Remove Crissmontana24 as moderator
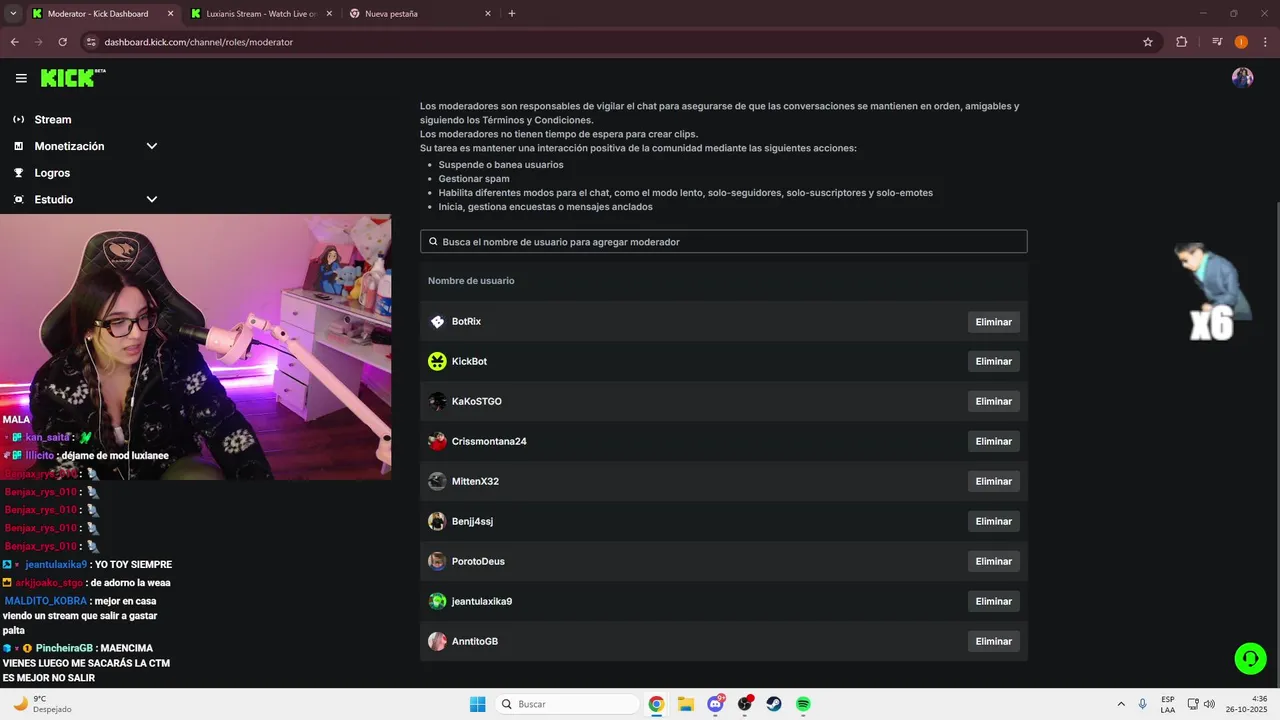This screenshot has height=720, width=1280. [x=993, y=441]
